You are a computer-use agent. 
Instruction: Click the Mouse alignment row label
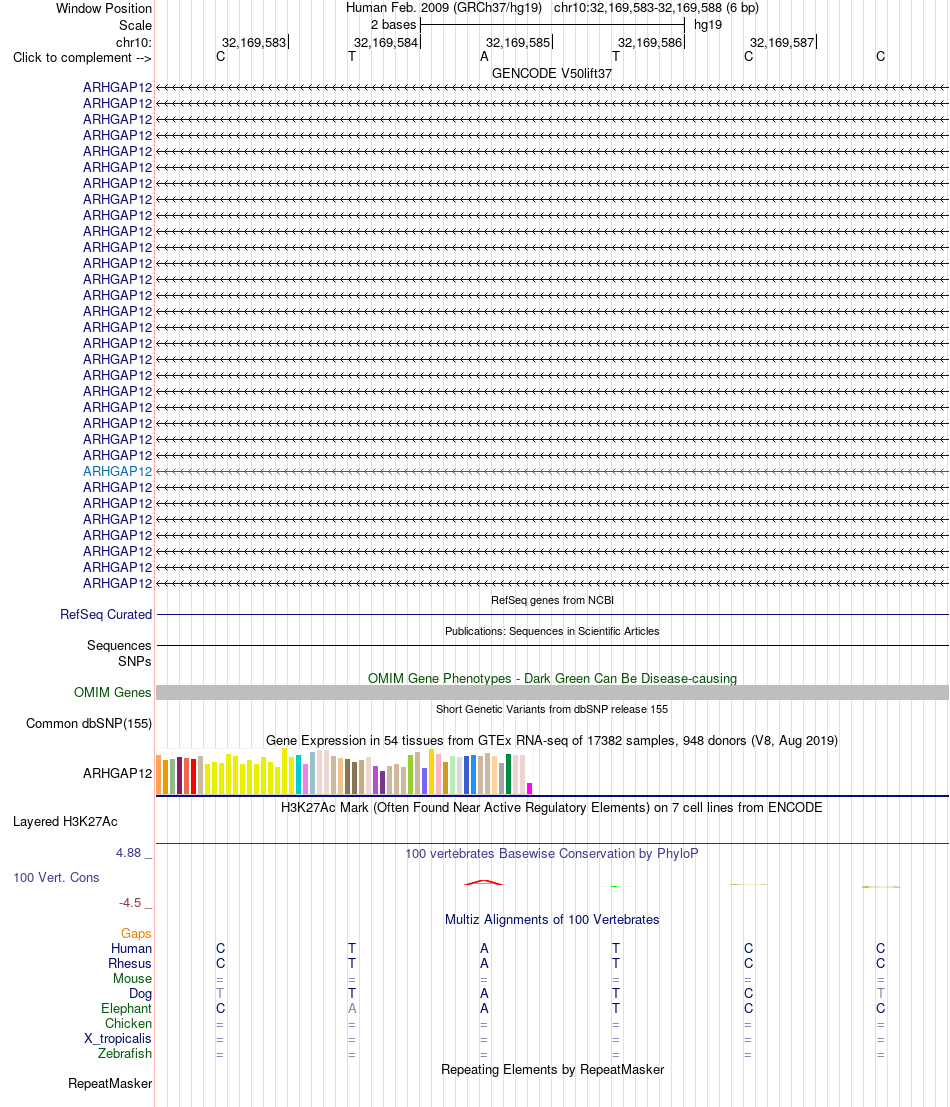coord(133,979)
